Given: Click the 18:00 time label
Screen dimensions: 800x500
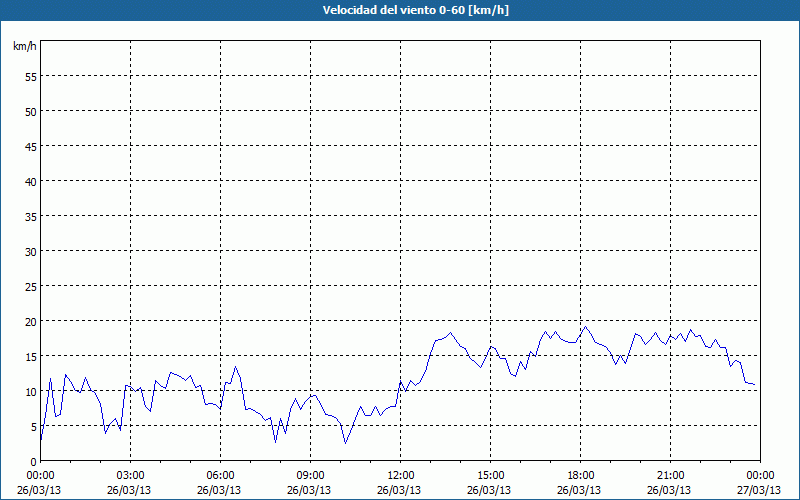Looking at the screenshot, I should pyautogui.click(x=581, y=476).
